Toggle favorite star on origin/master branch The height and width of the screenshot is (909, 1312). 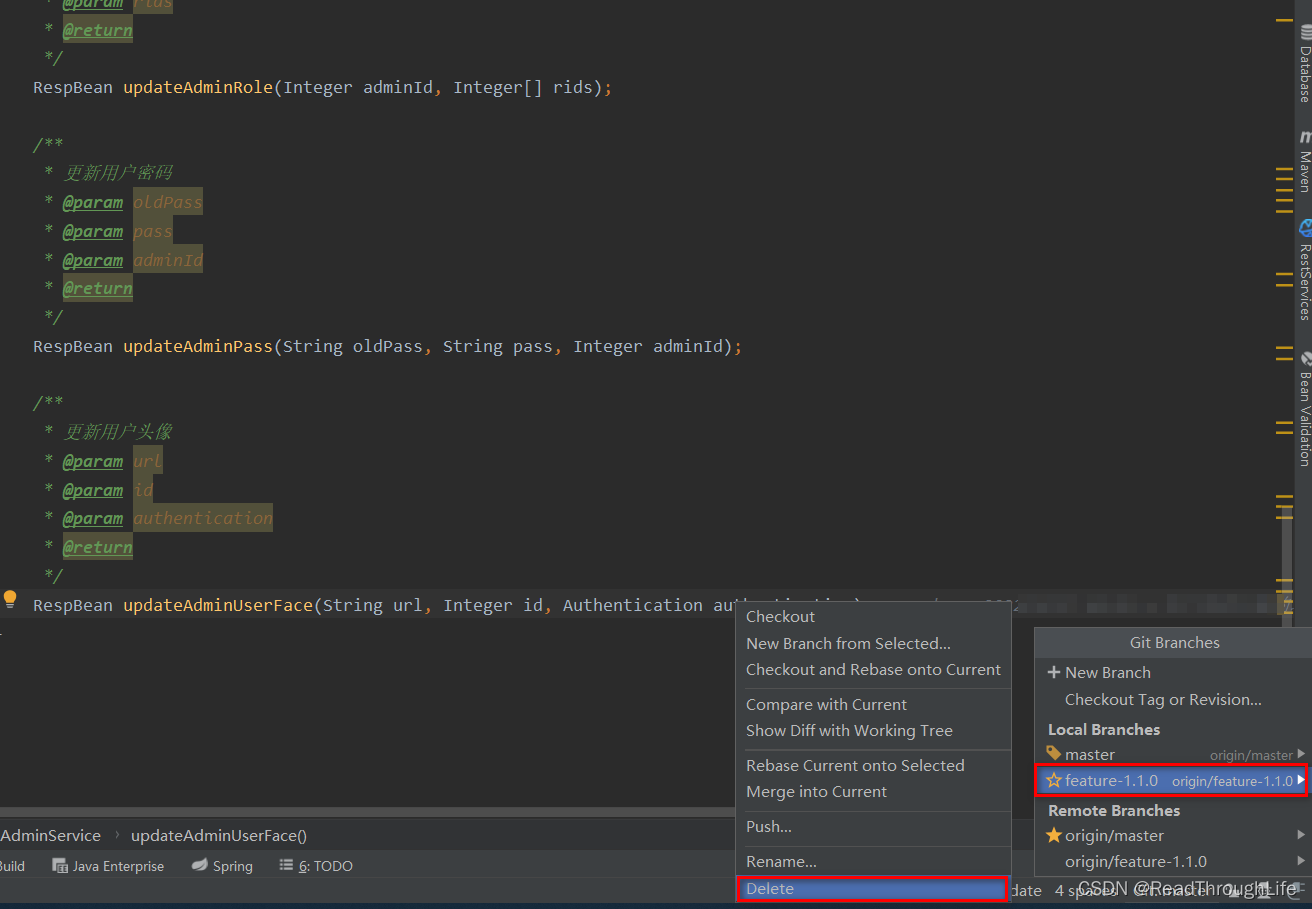pos(1054,835)
